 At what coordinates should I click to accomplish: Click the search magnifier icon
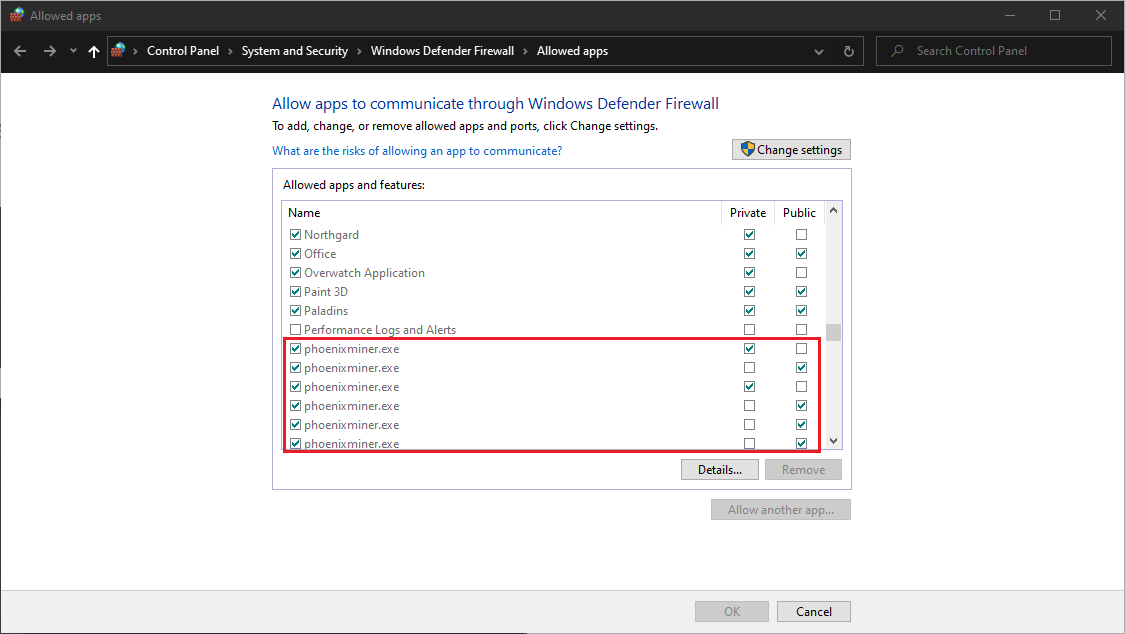click(x=897, y=51)
